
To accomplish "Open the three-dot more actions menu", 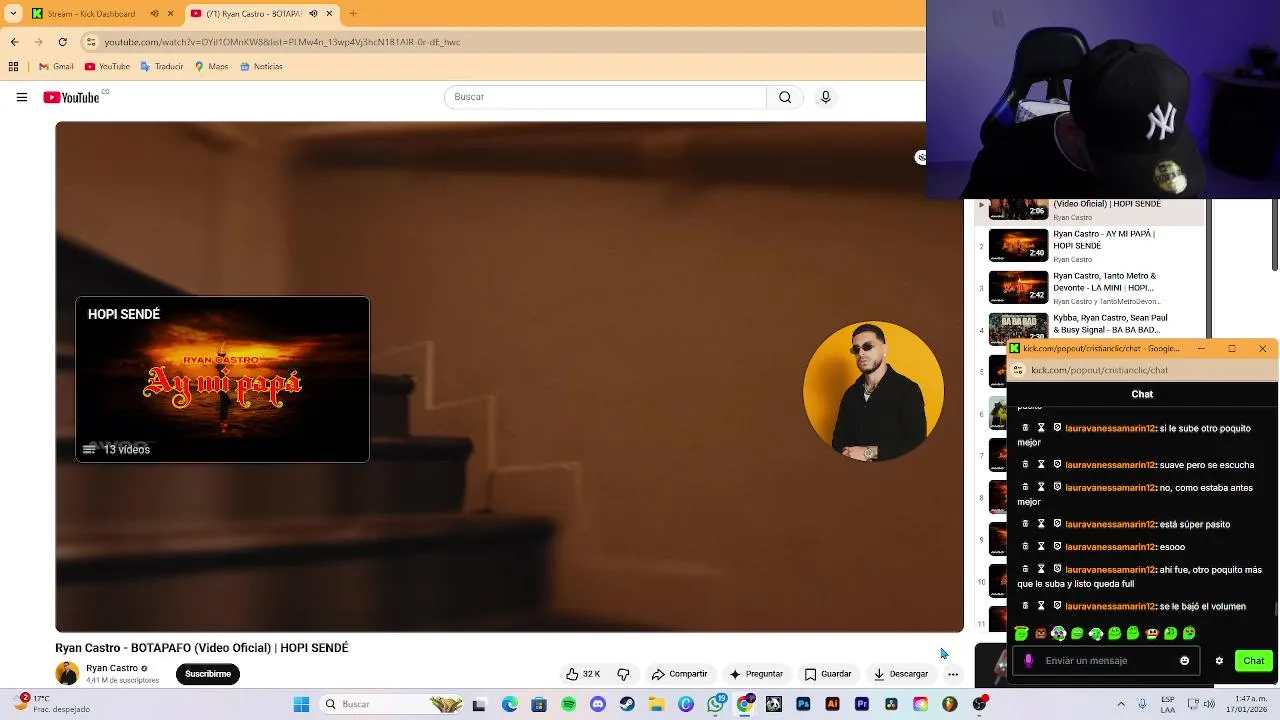I will pos(953,674).
